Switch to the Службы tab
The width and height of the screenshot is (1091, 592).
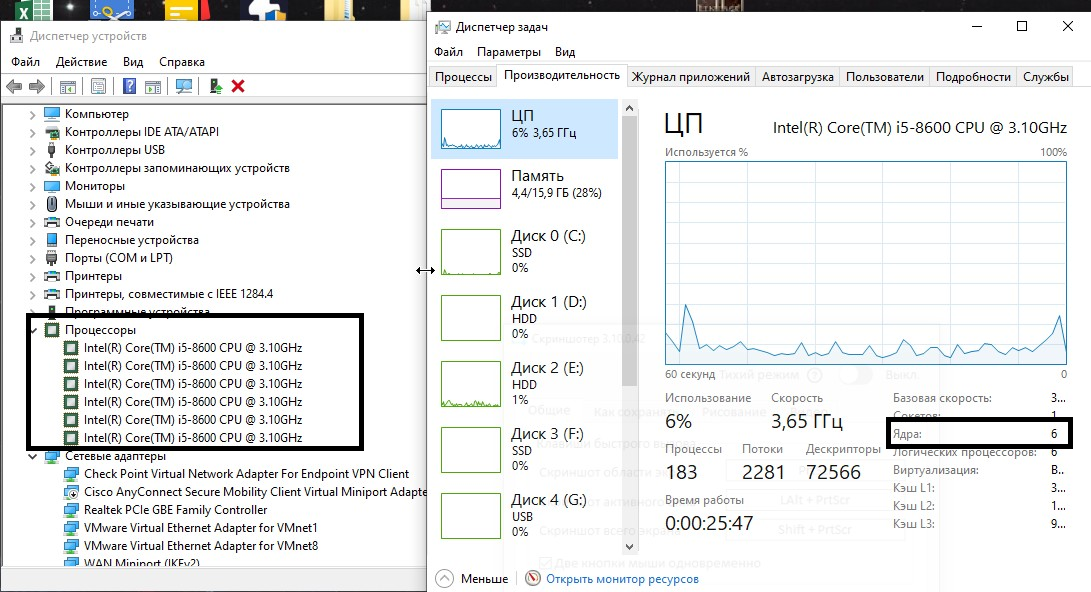pos(1045,77)
